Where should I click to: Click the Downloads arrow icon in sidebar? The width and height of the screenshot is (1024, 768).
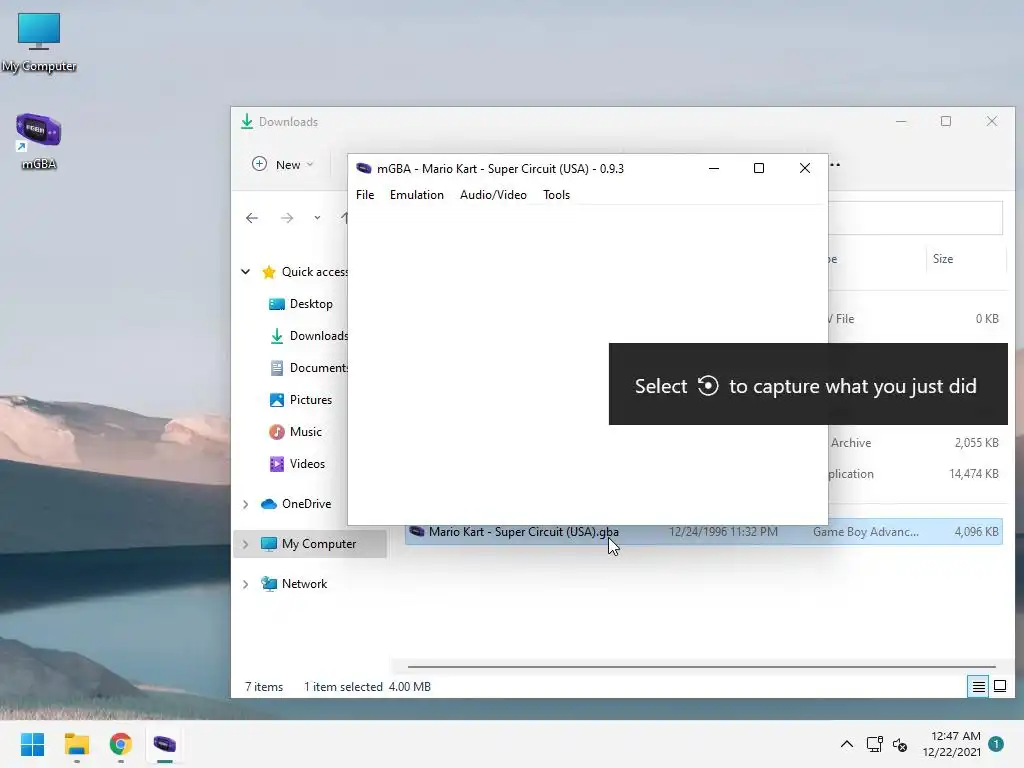click(x=277, y=336)
